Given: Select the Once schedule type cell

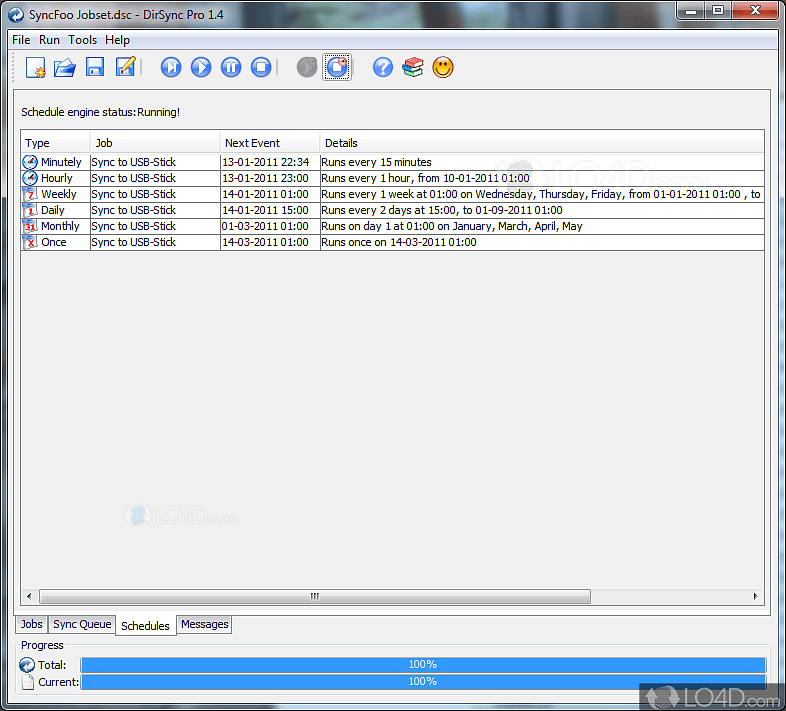Looking at the screenshot, I should click(56, 242).
